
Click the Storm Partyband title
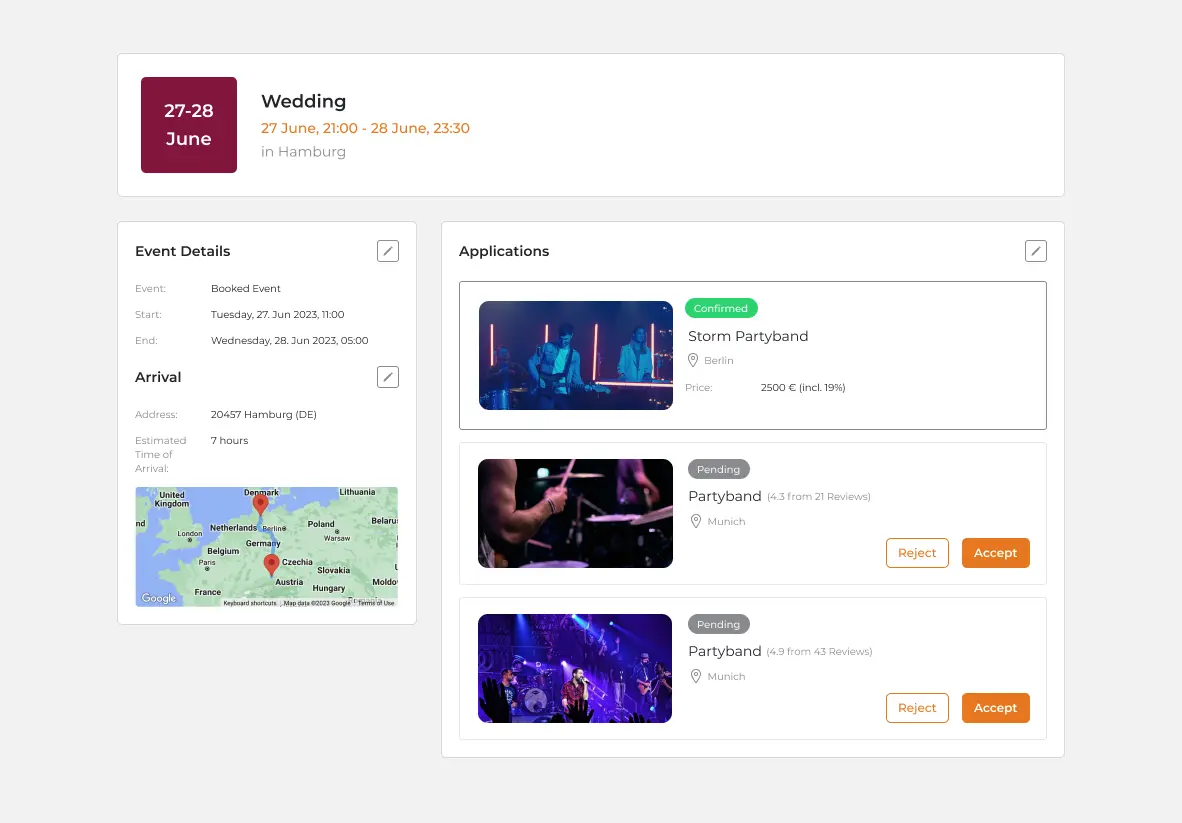click(x=748, y=336)
